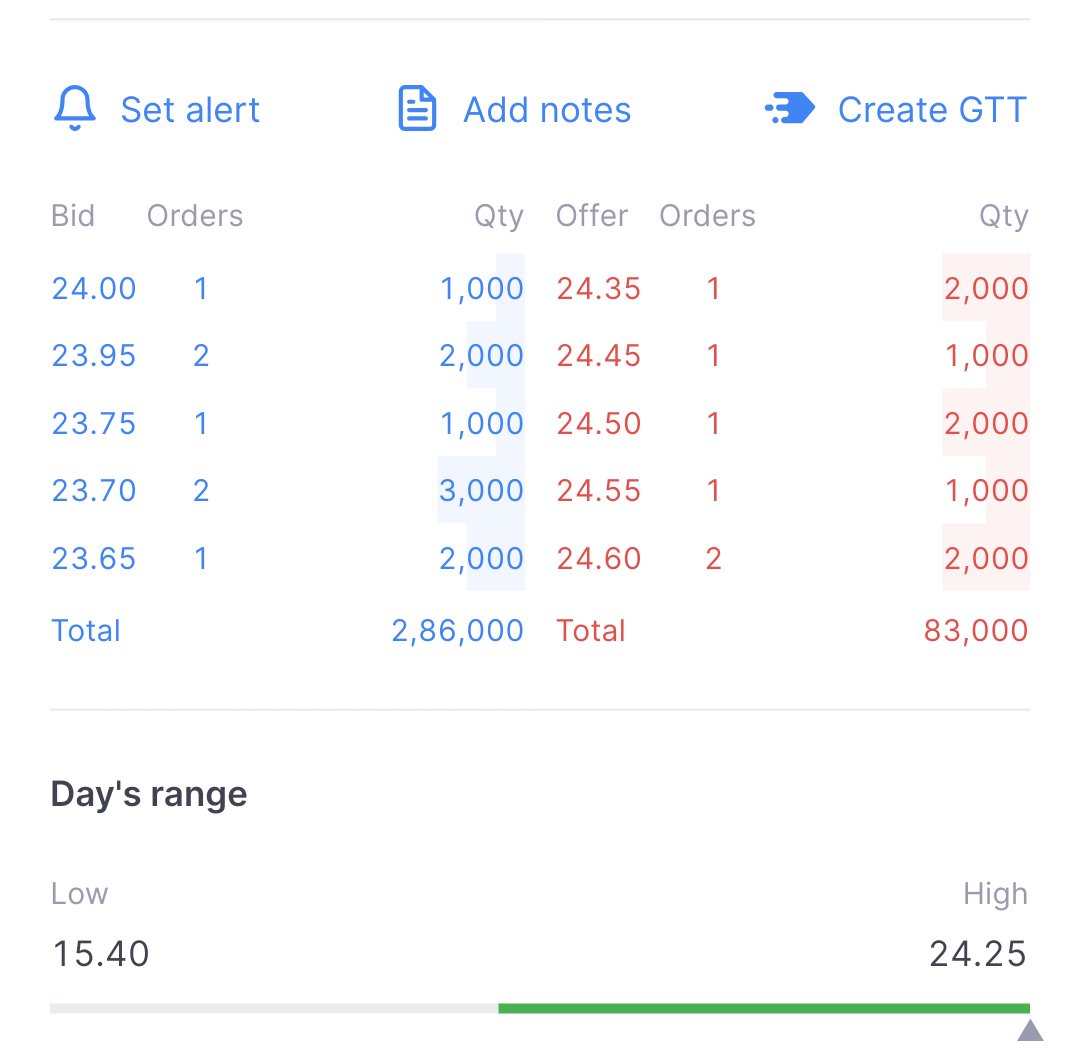Tap the gray range marker triangle

click(x=1030, y=1031)
